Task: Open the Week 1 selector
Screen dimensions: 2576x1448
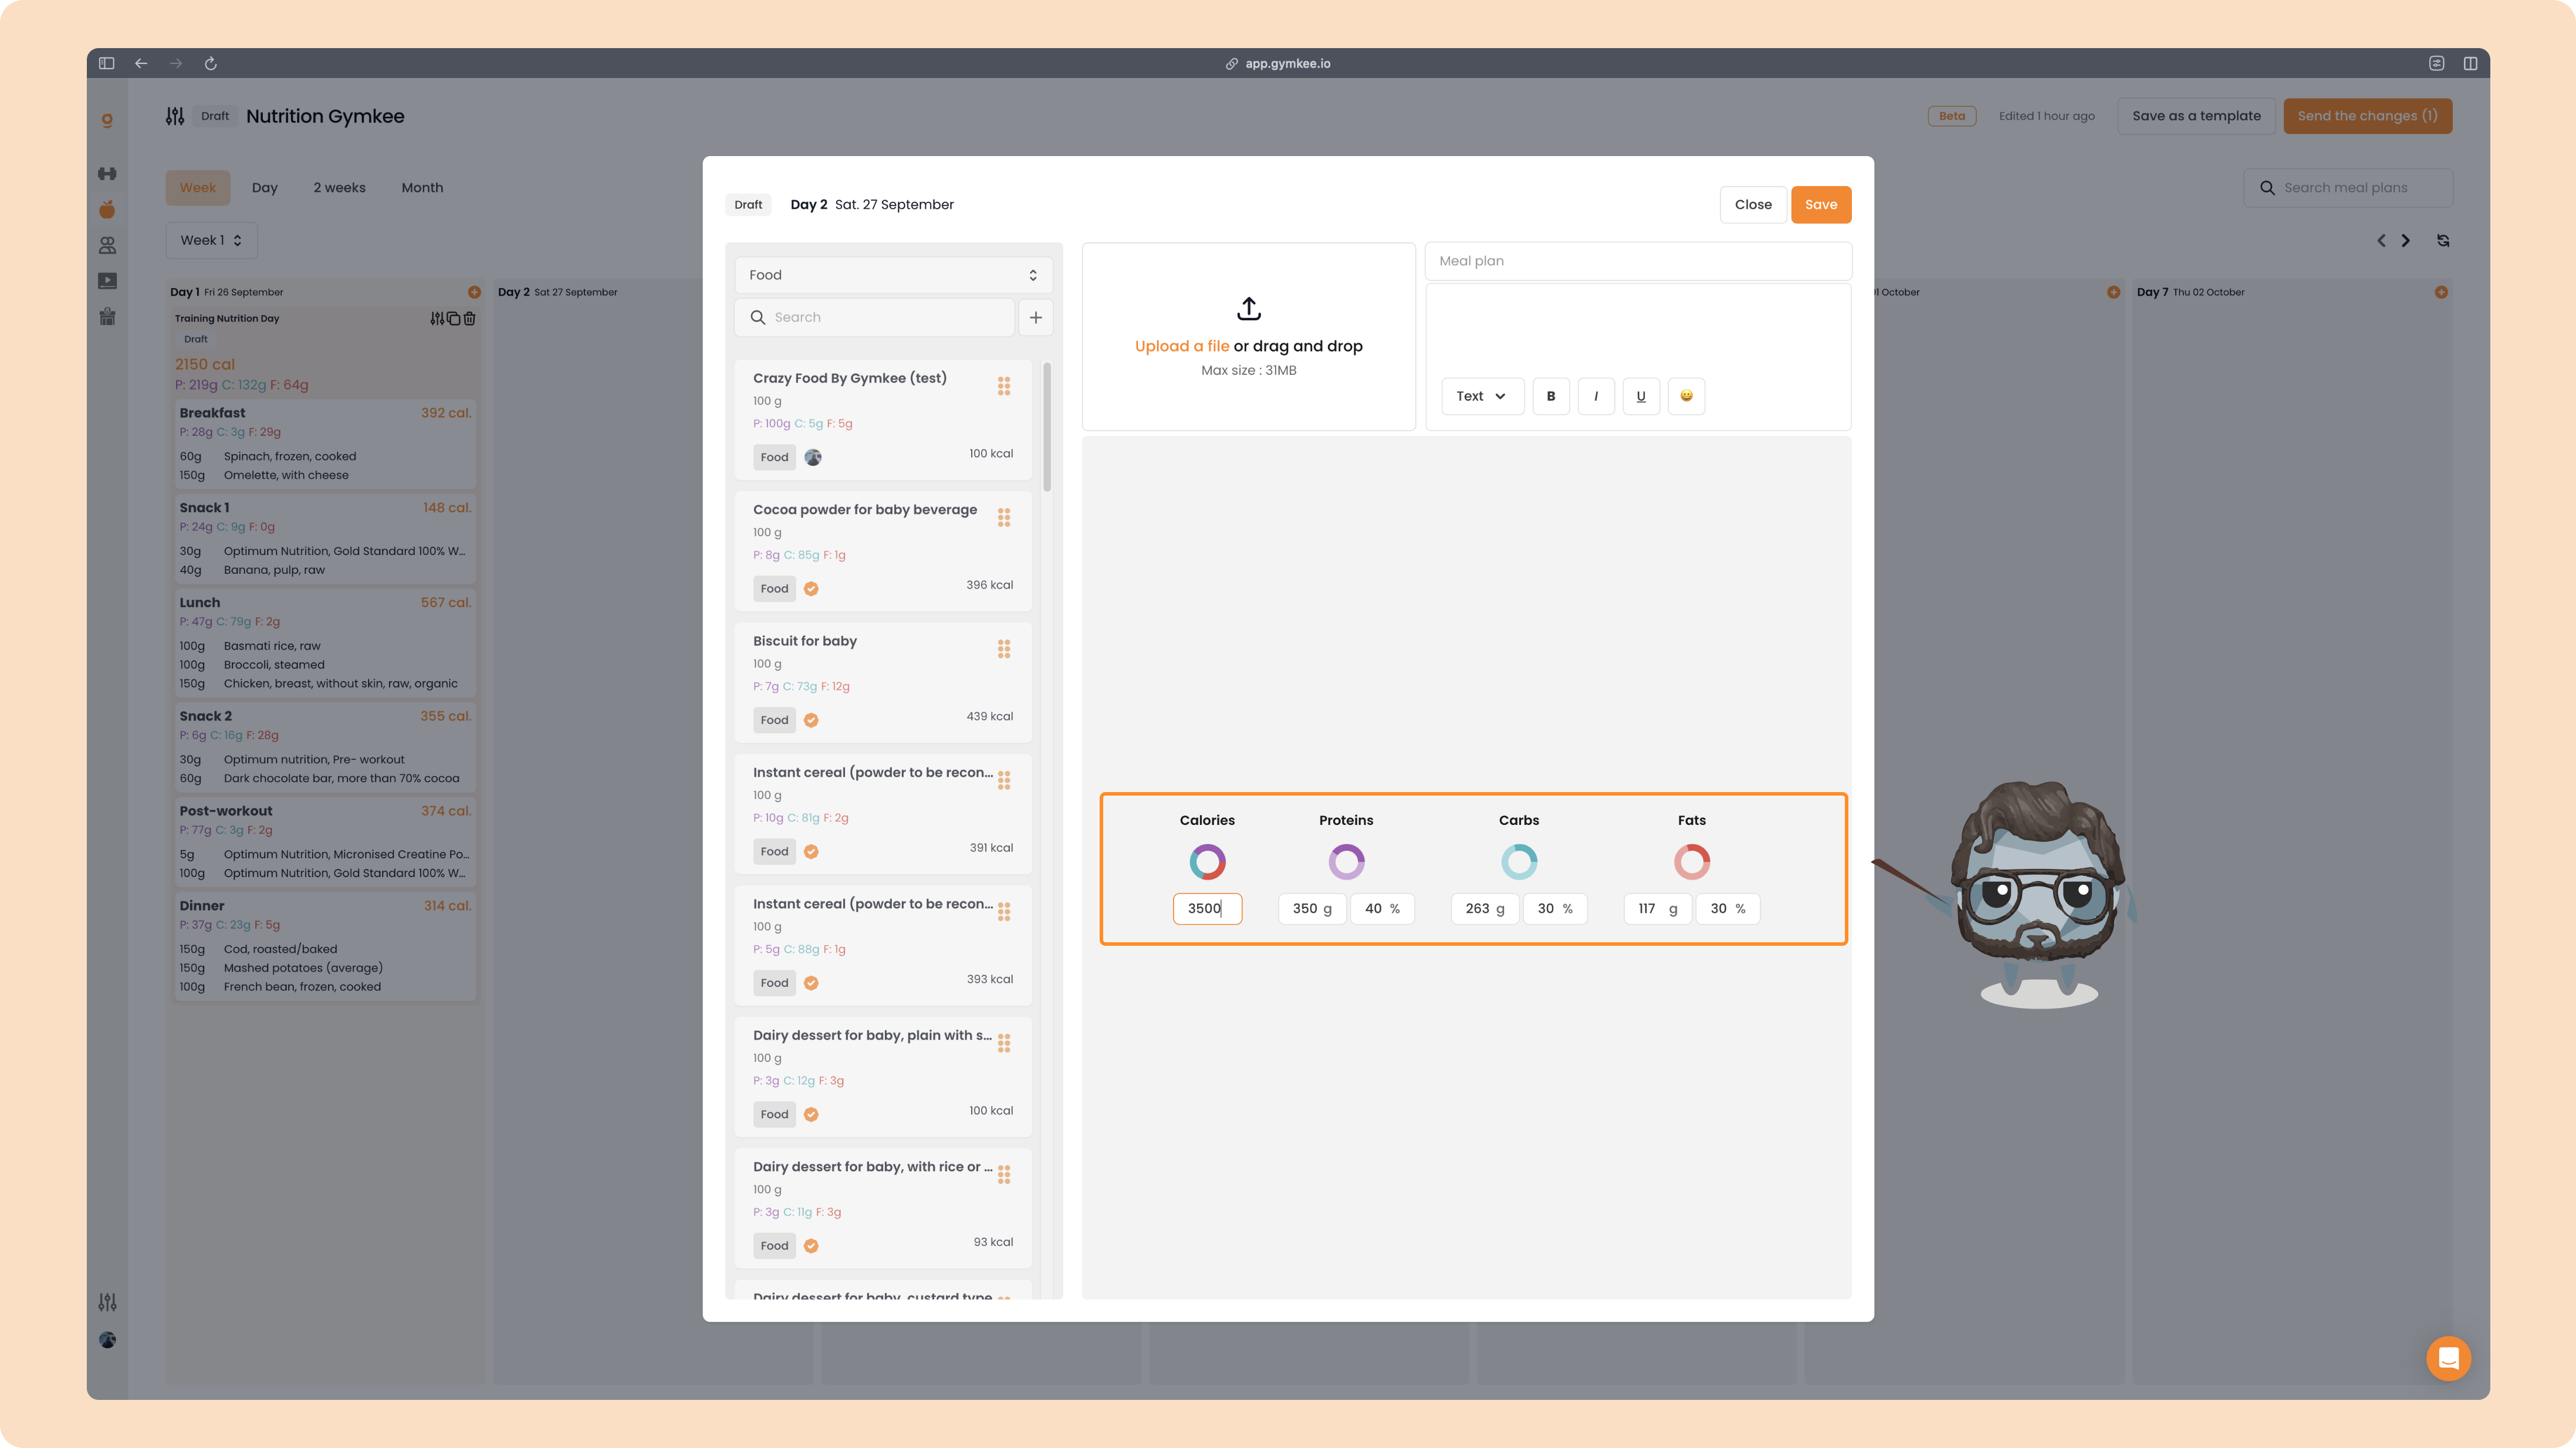Action: (x=211, y=240)
